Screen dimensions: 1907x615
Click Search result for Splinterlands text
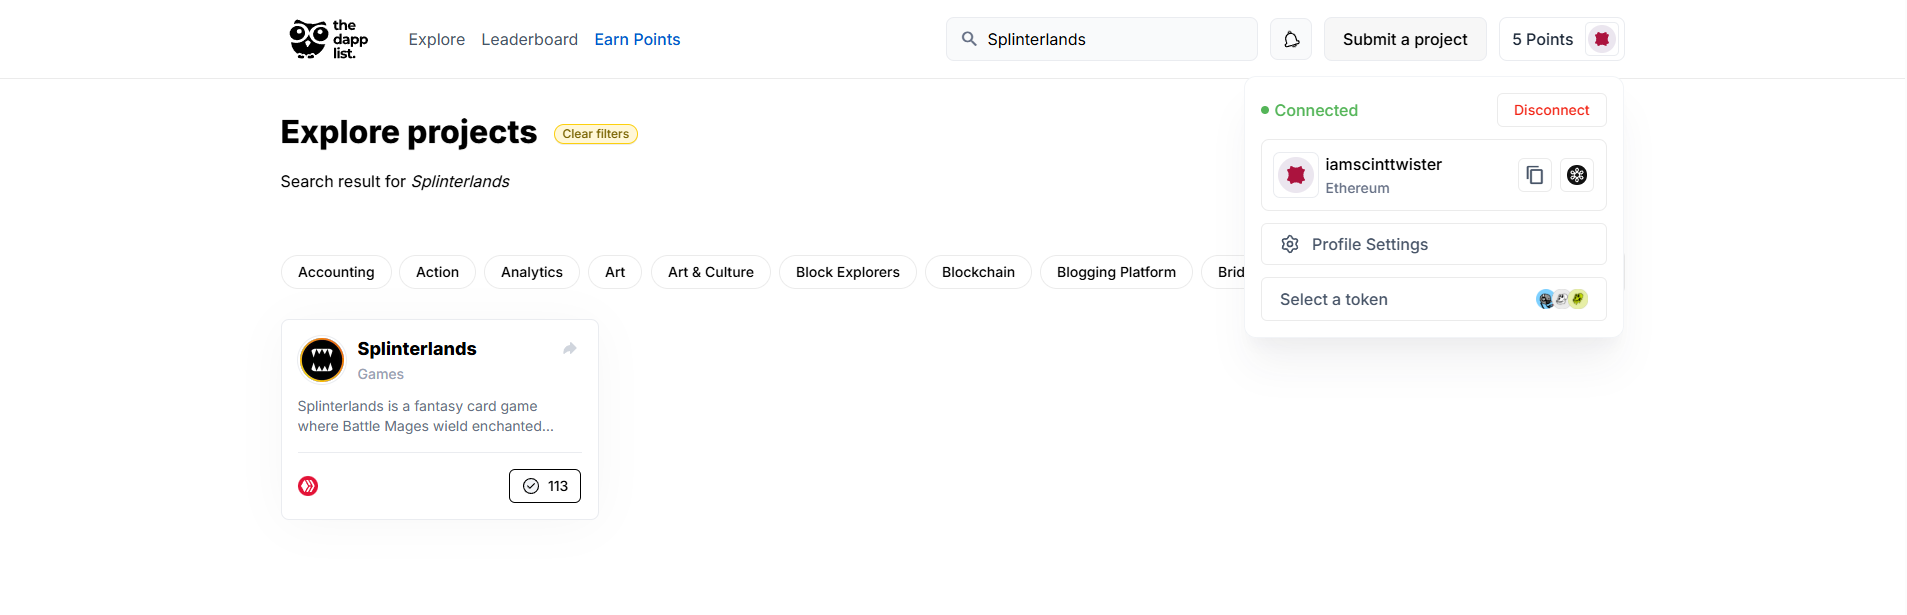[x=395, y=181]
